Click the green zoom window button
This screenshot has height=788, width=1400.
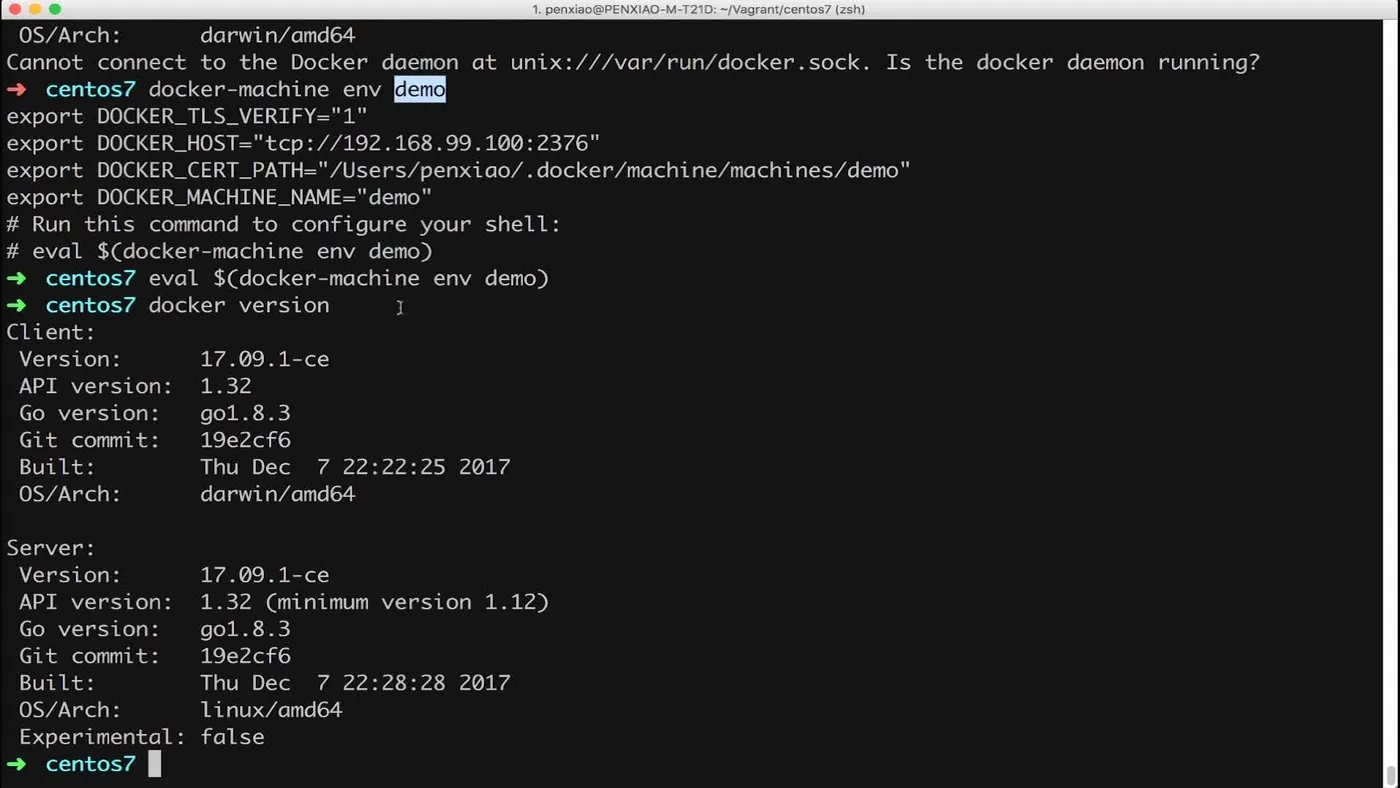tap(54, 9)
